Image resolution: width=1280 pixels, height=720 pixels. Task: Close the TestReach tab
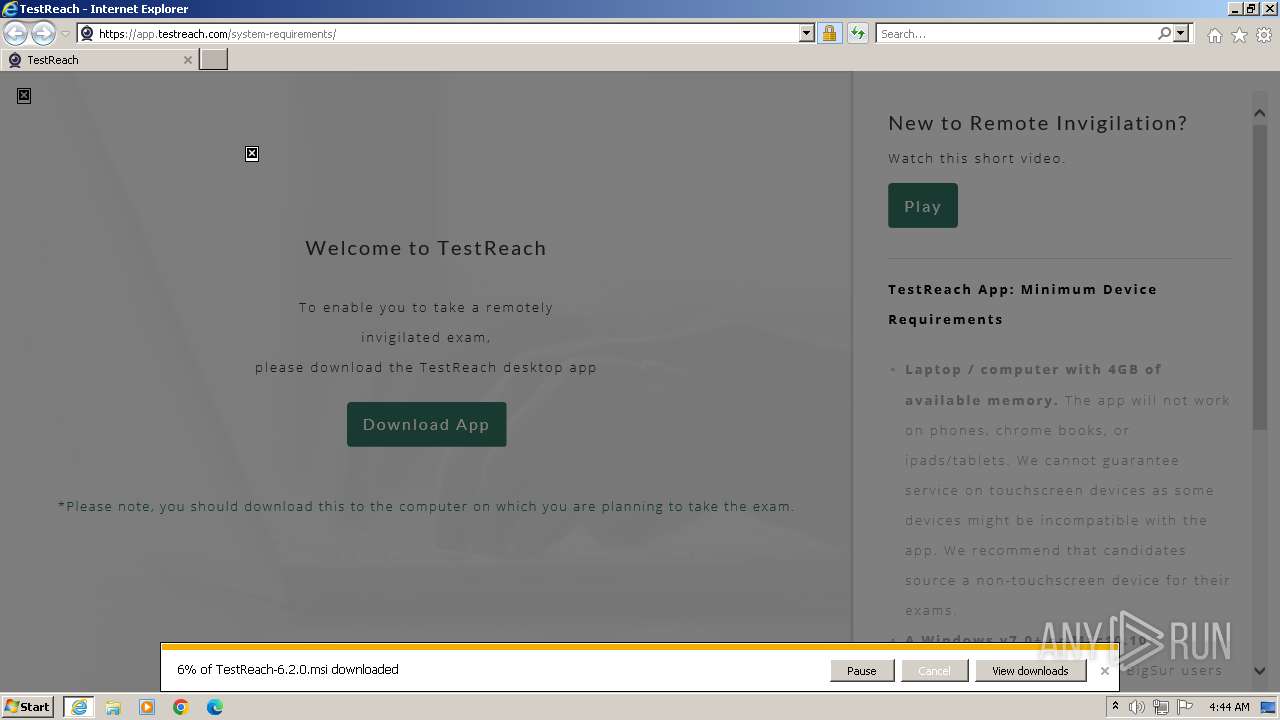coord(187,60)
